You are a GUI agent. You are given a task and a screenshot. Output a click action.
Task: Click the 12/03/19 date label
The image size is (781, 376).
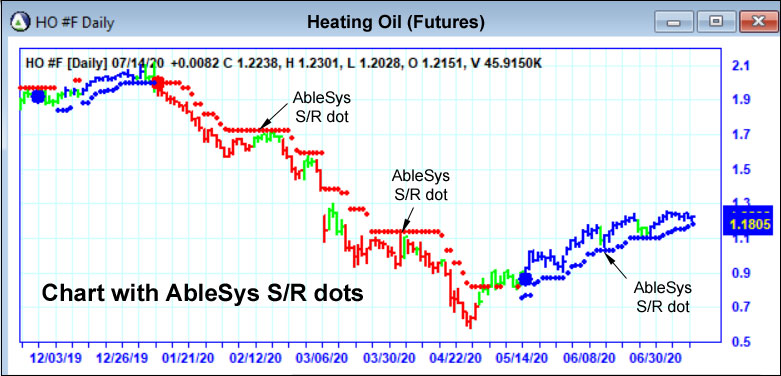pos(56,358)
